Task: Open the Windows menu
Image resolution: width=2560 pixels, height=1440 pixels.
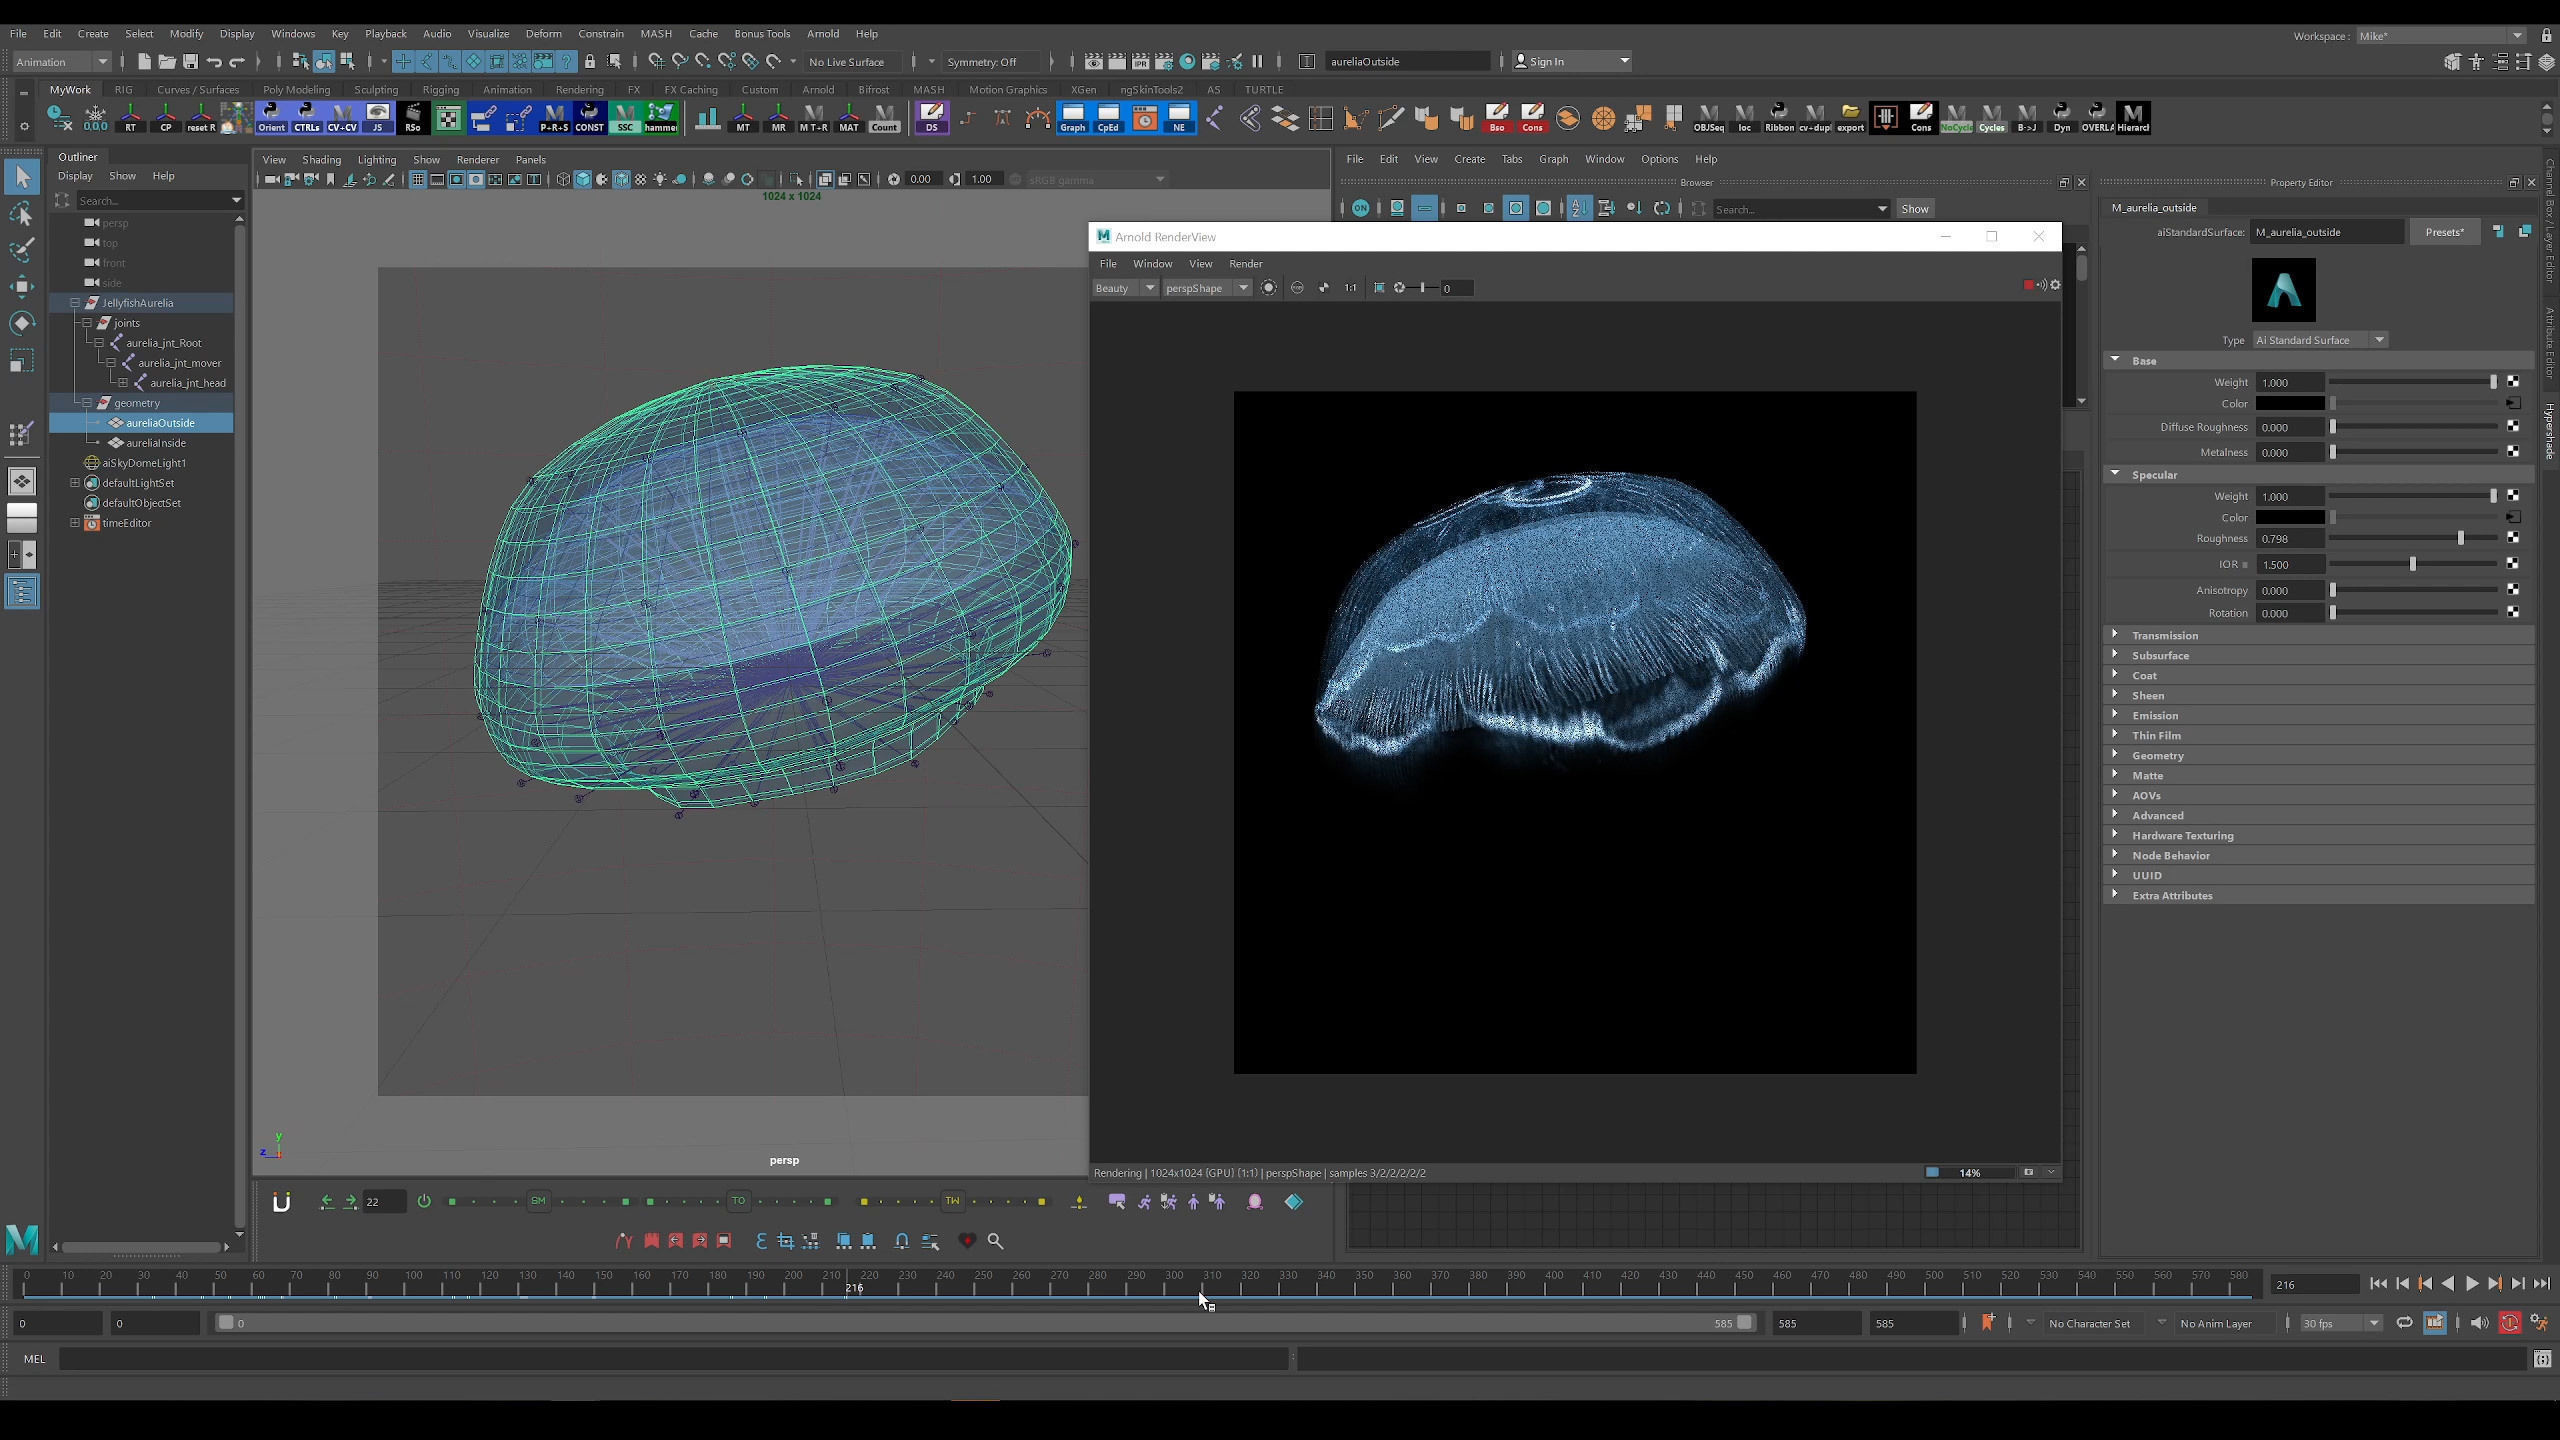Action: point(292,33)
